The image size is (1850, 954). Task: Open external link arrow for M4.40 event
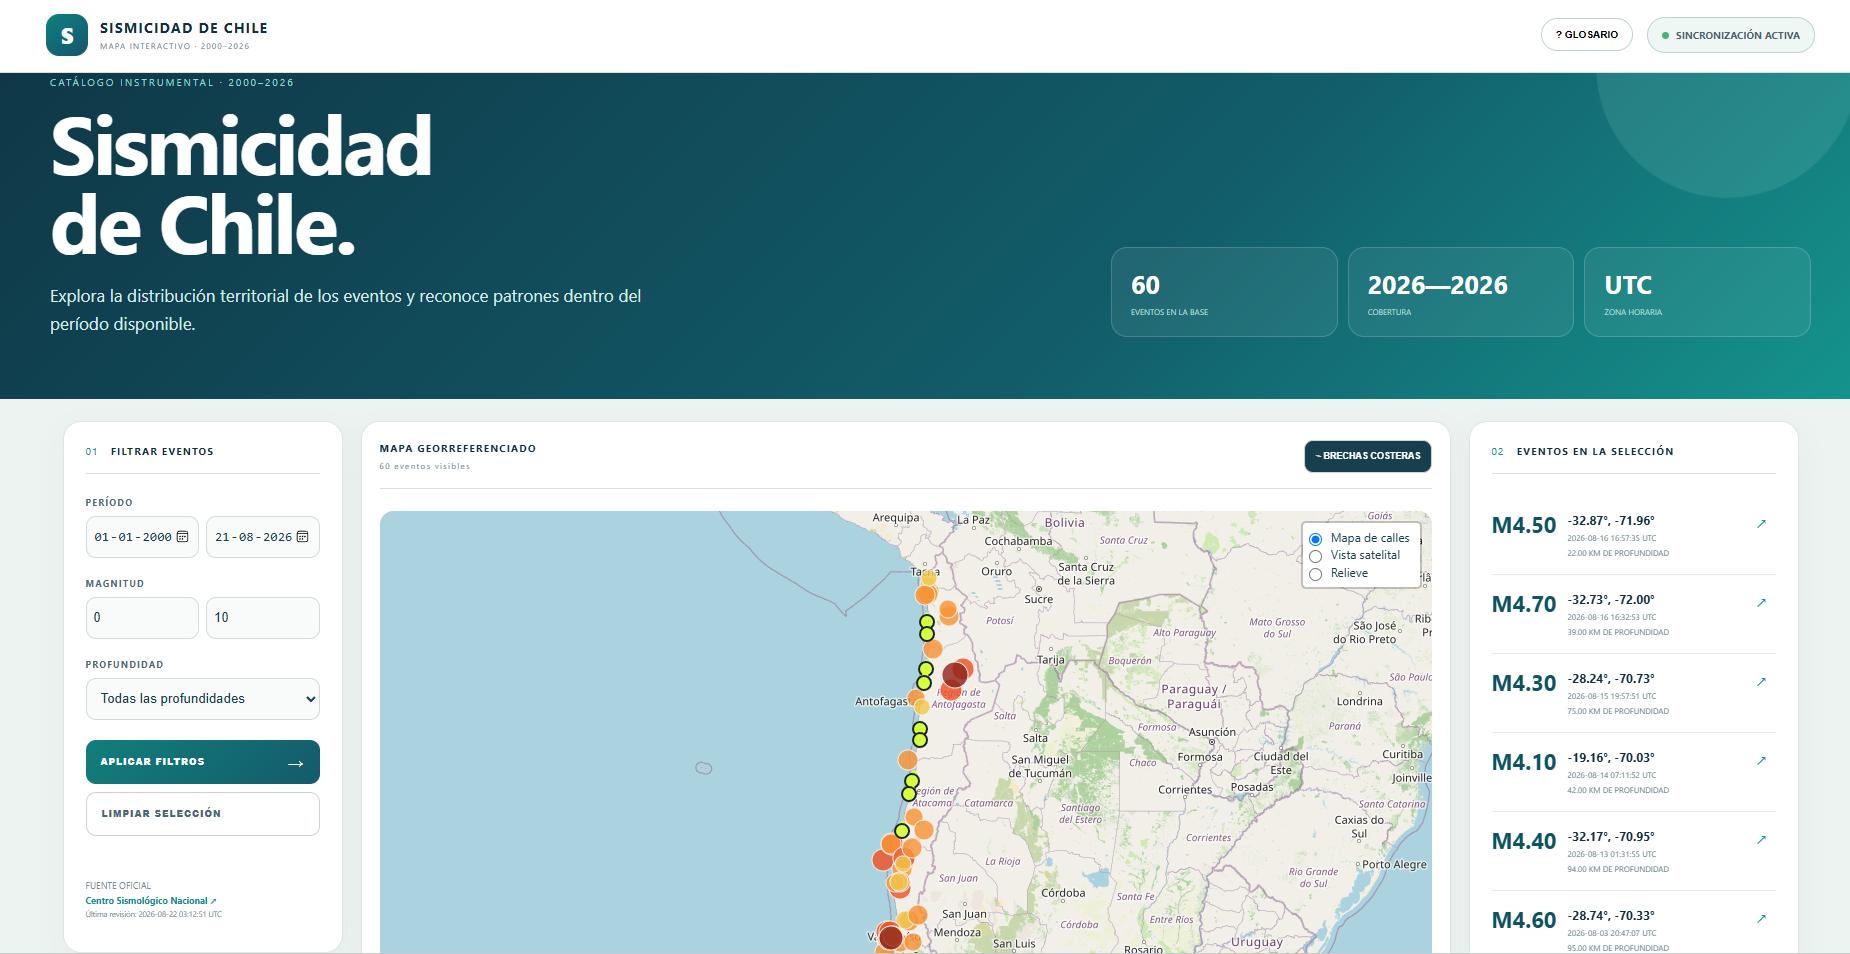point(1761,840)
